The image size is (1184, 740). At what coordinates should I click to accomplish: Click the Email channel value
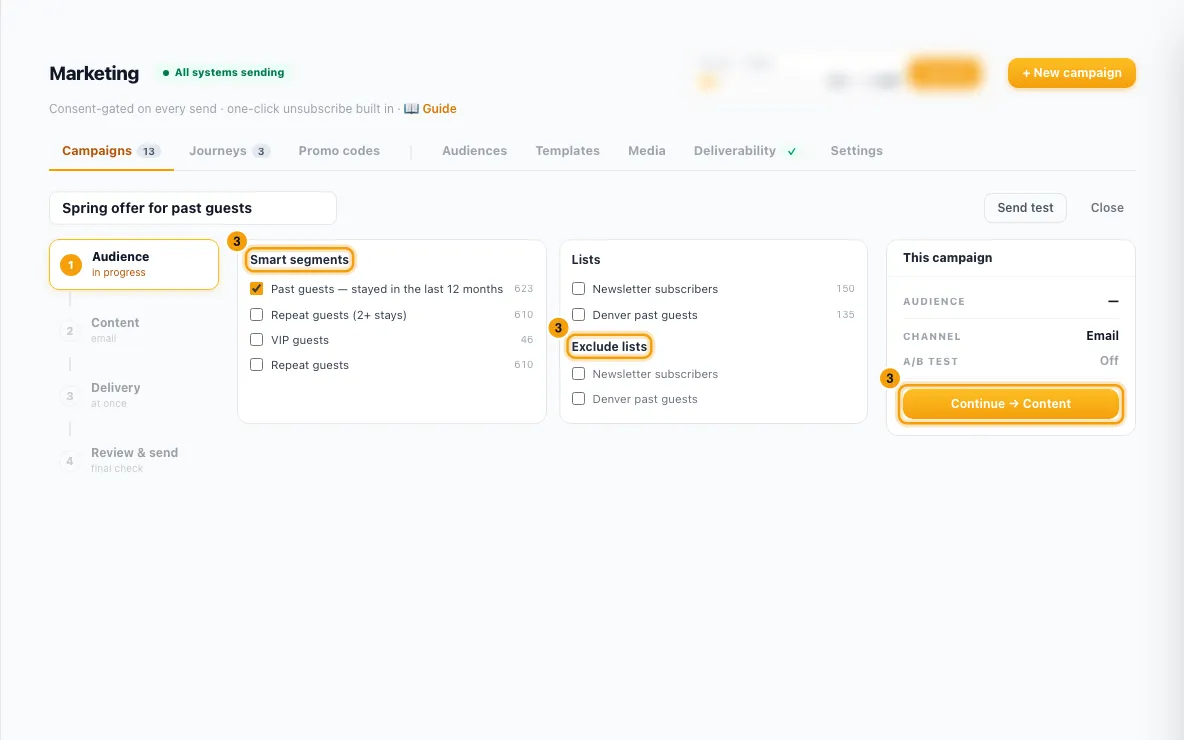pyautogui.click(x=1102, y=336)
